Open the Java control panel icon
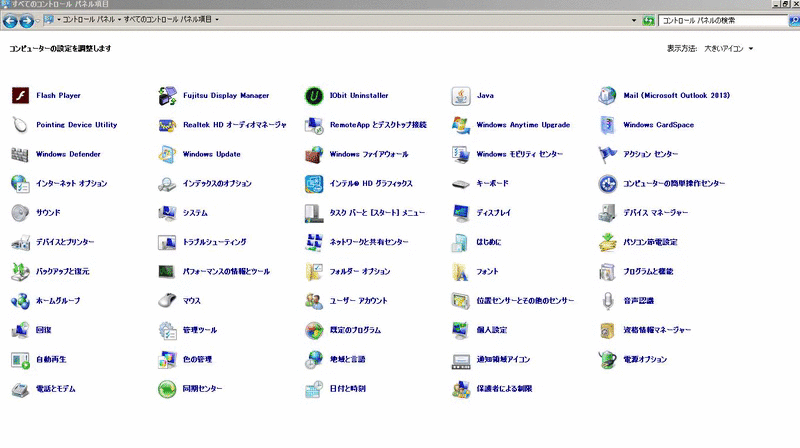Image resolution: width=800 pixels, height=448 pixels. point(461,95)
